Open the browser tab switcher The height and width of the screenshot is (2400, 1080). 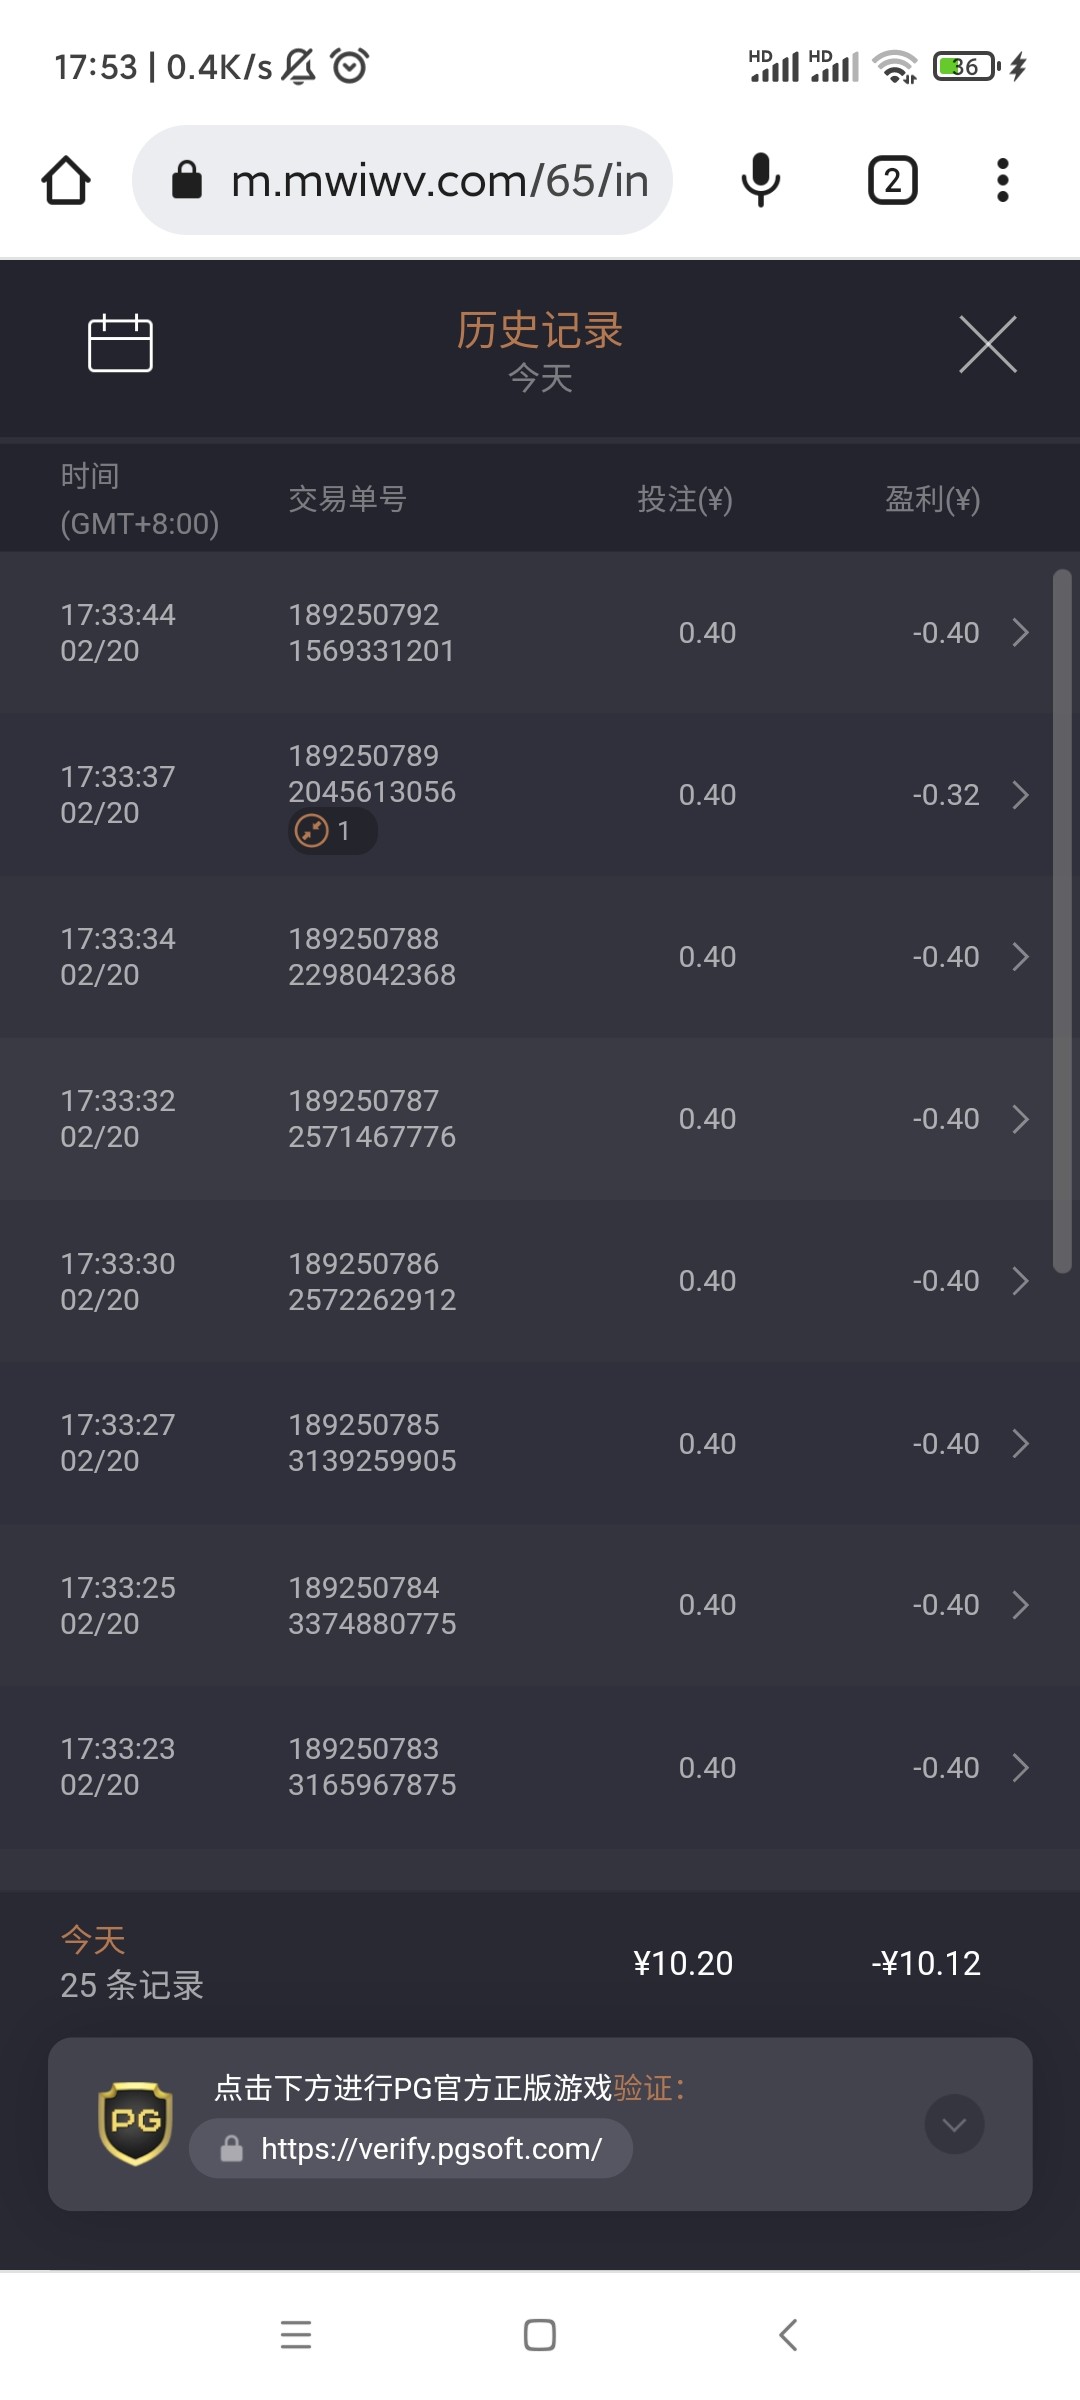coord(892,181)
